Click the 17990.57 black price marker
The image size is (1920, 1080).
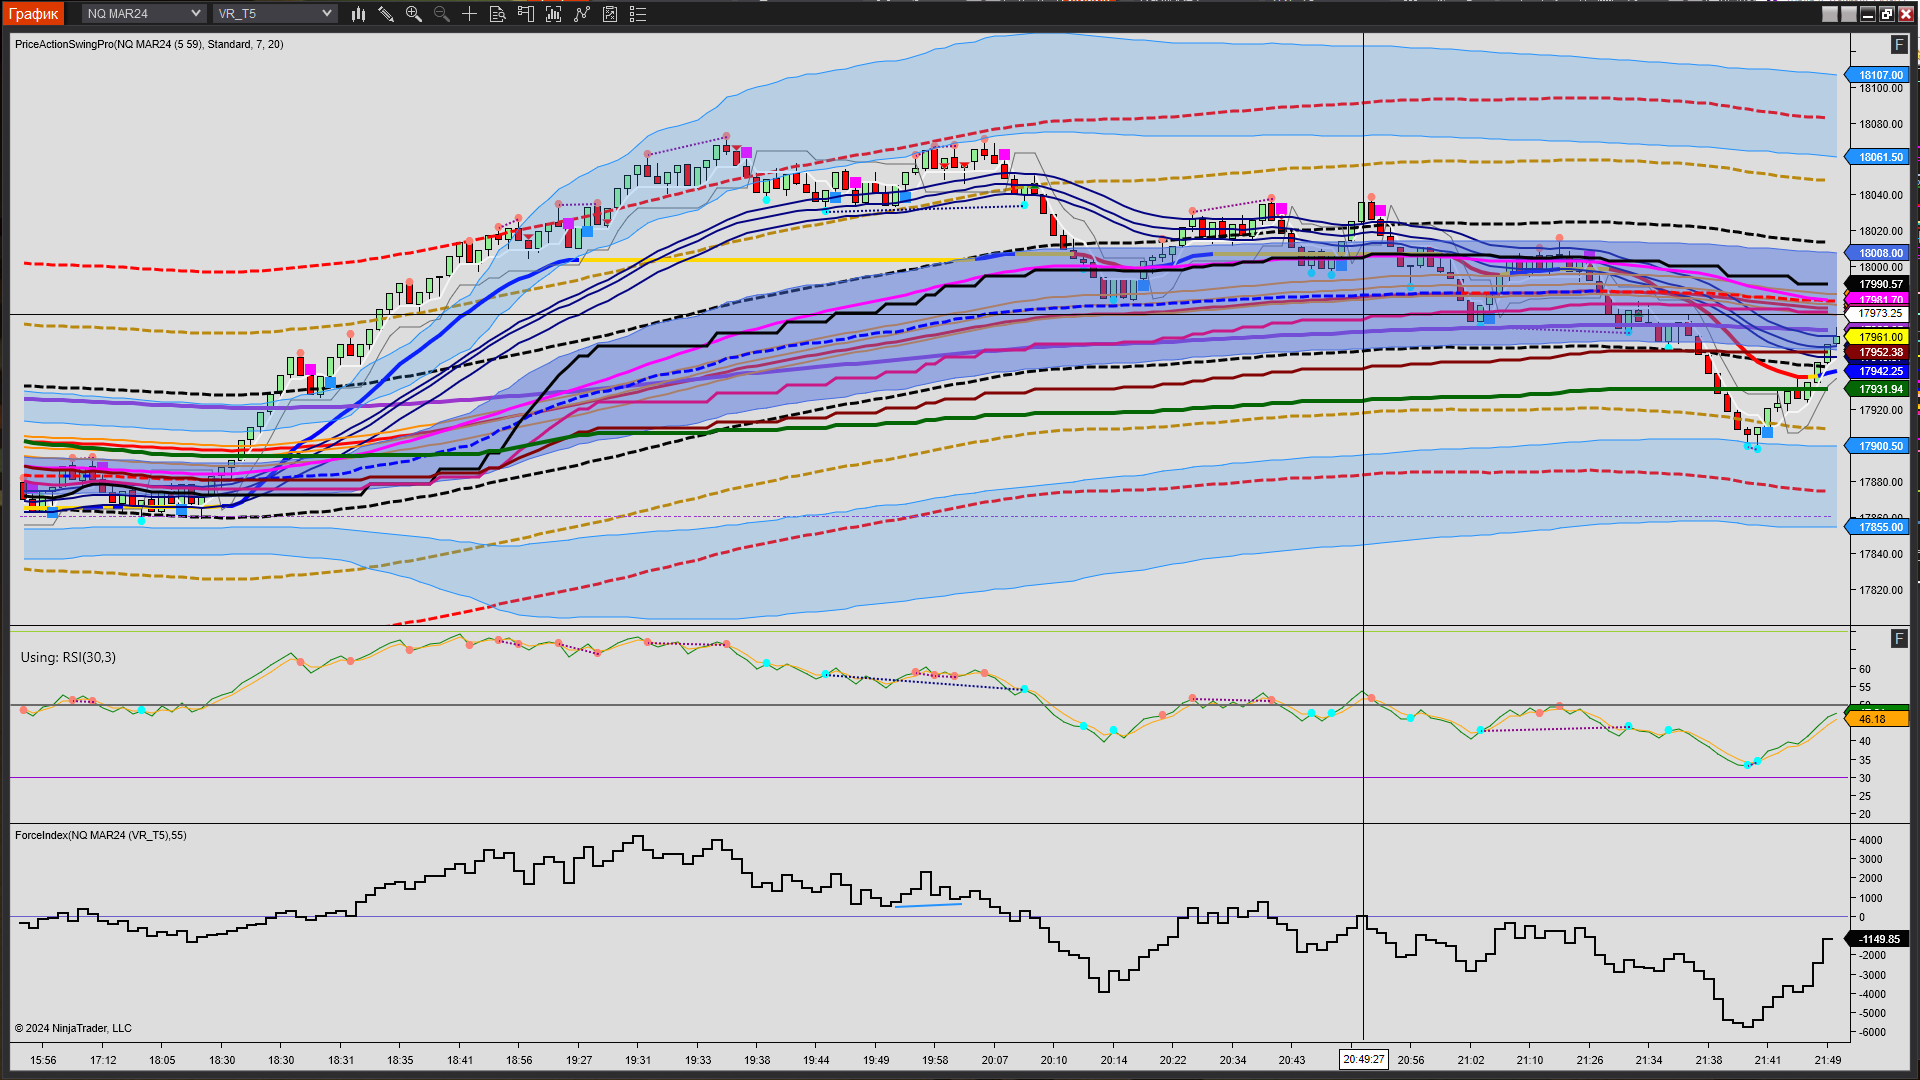tap(1878, 284)
